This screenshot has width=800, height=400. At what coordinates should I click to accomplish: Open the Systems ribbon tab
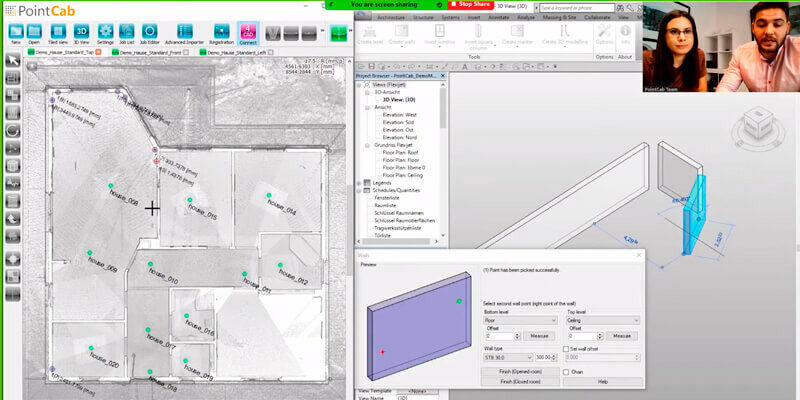tap(451, 17)
